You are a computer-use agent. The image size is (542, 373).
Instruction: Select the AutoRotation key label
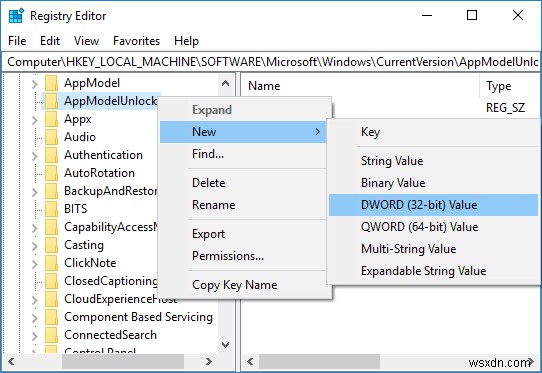tap(100, 173)
